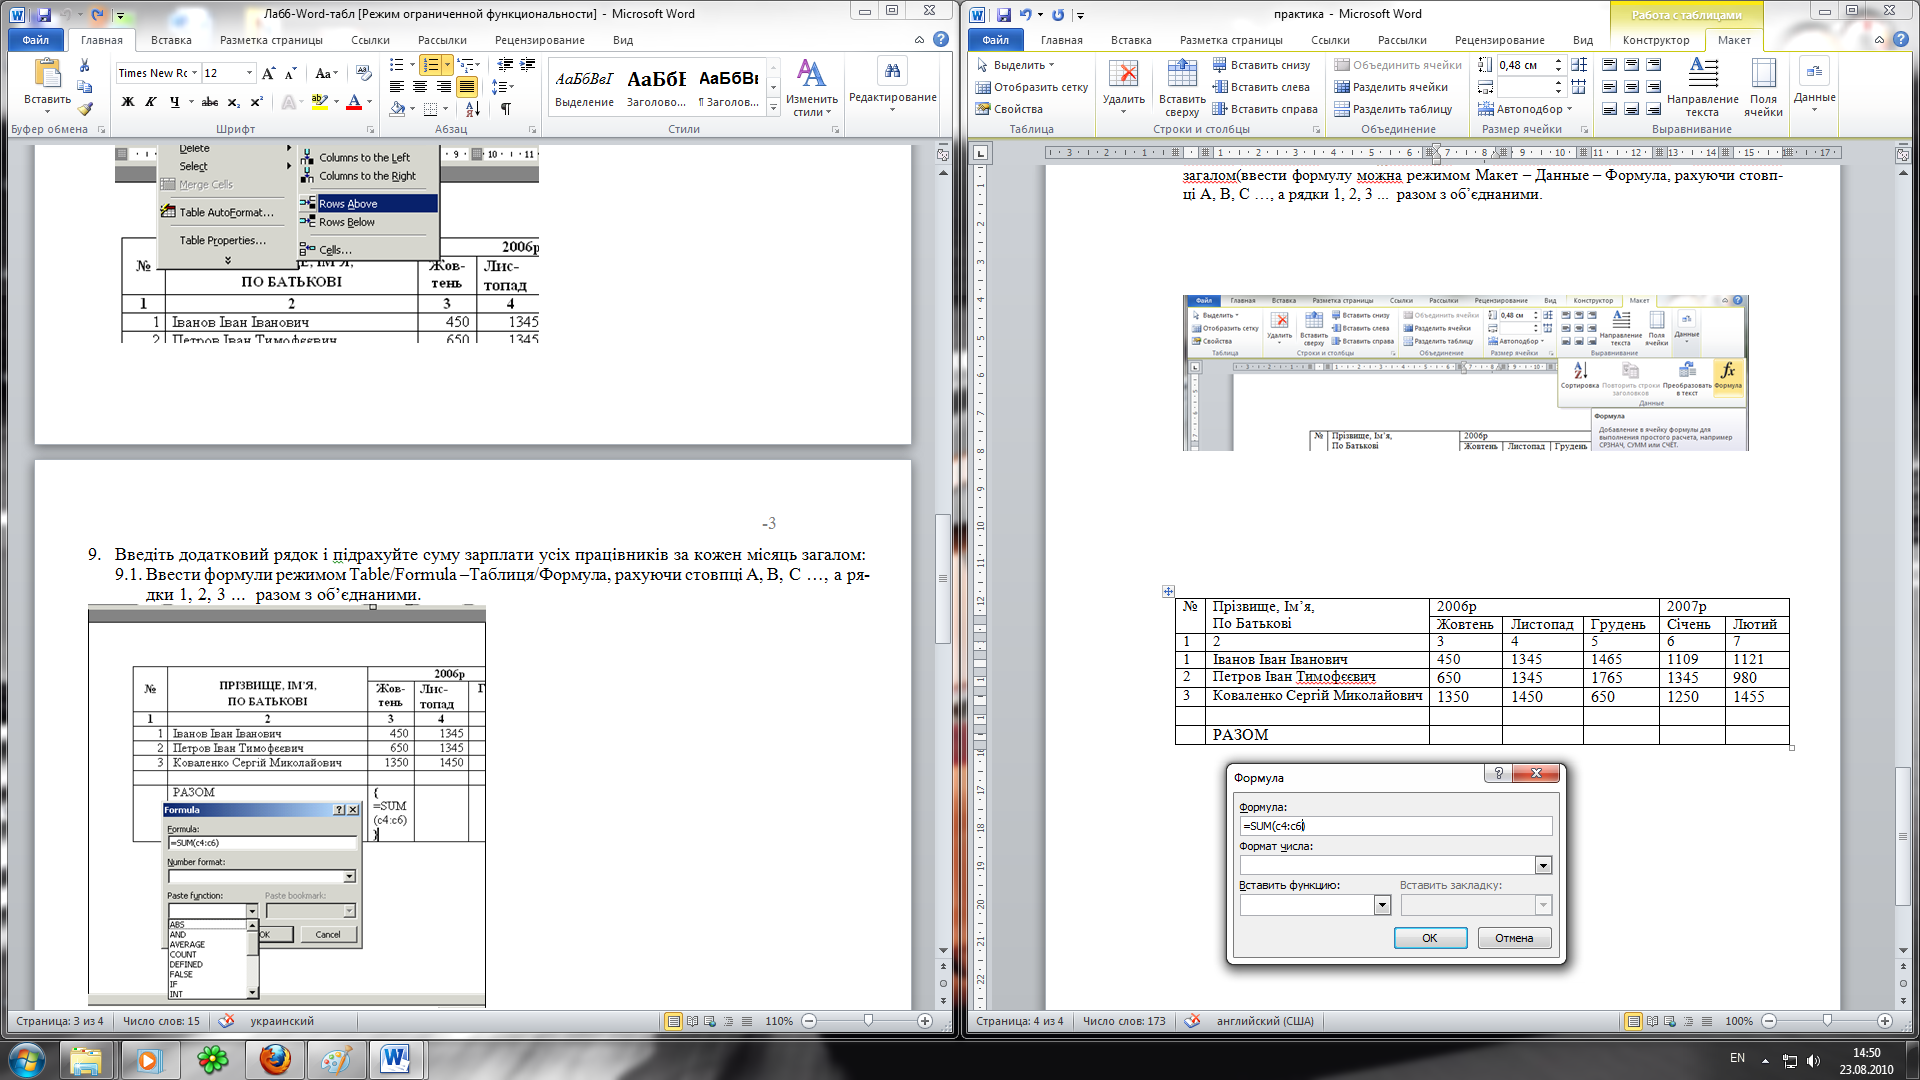
Task: Toggle Center paragraph alignment
Action: pyautogui.click(x=420, y=87)
